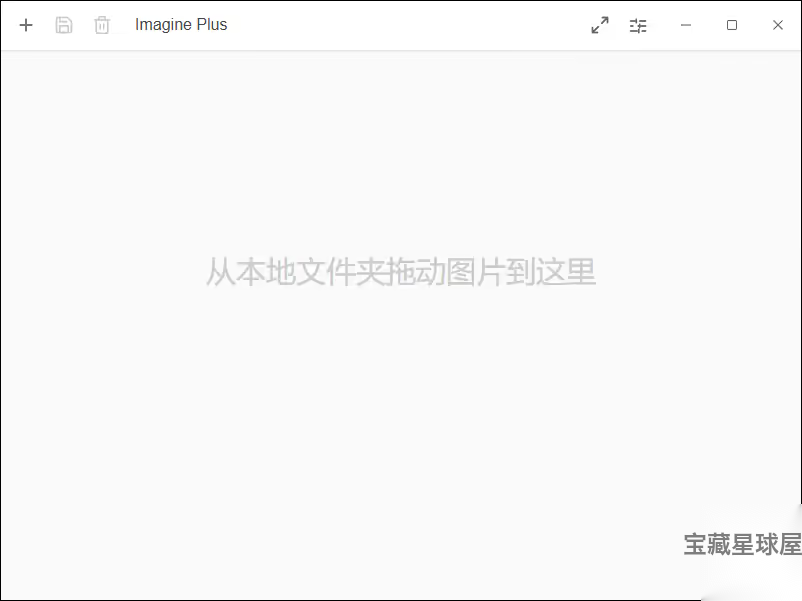
Task: Toggle fullscreen with the expand arrows icon
Action: (x=599, y=25)
